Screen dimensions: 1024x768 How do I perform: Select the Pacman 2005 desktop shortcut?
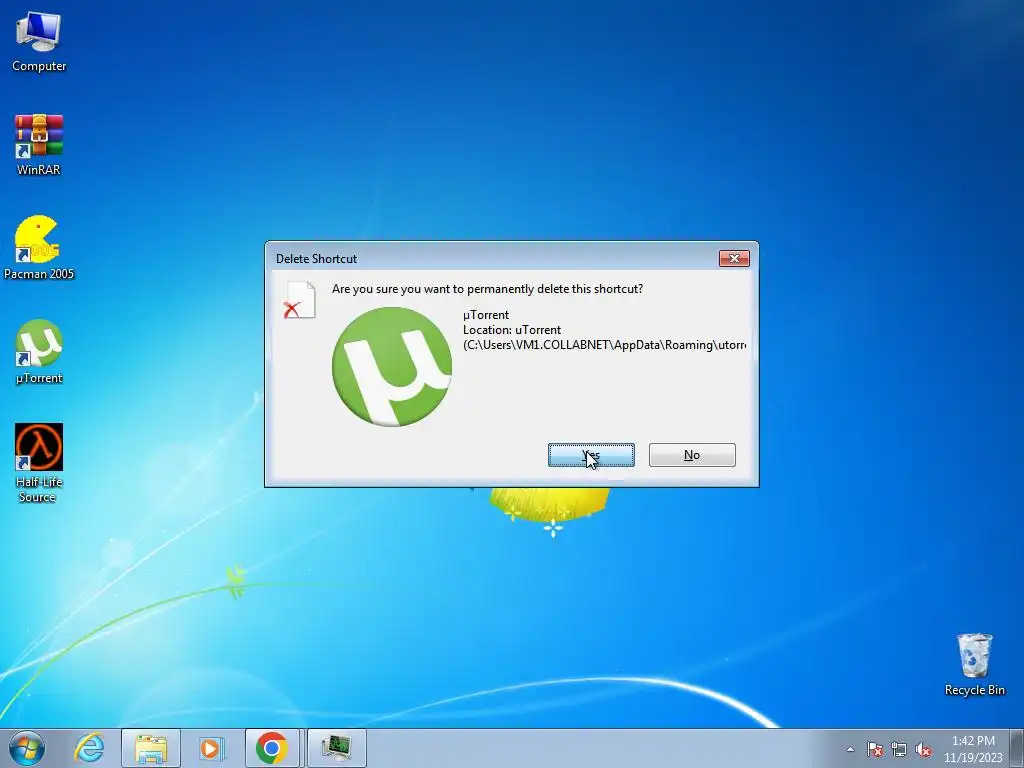pos(39,248)
